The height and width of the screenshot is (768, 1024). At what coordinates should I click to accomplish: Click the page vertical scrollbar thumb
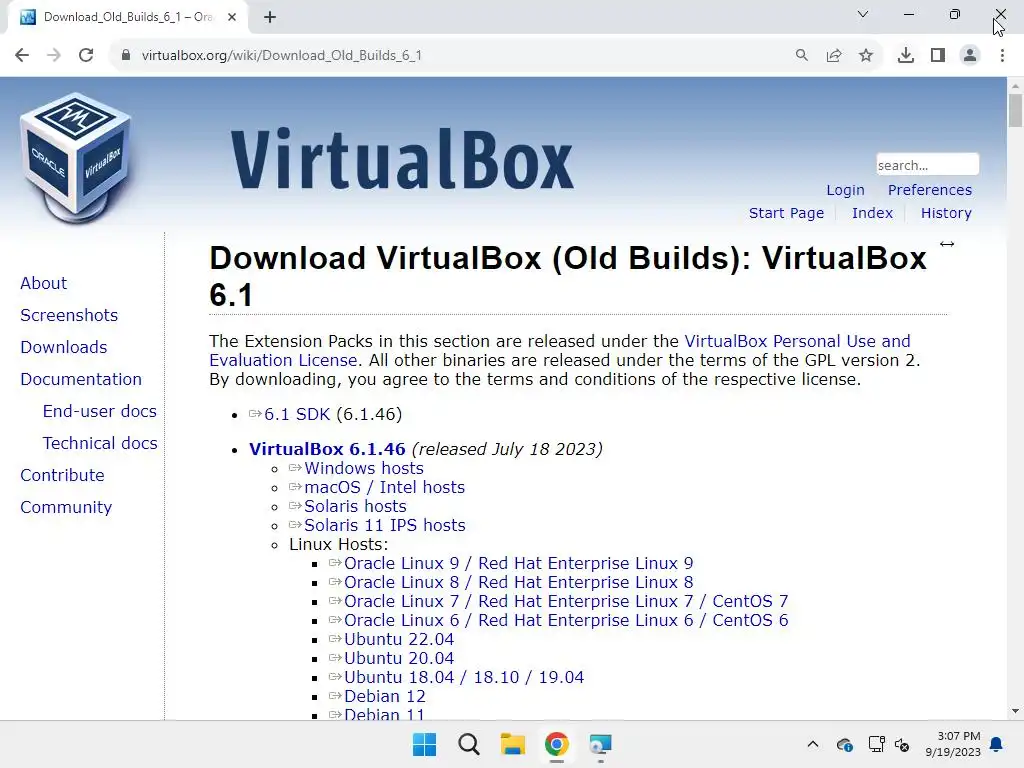(1015, 110)
